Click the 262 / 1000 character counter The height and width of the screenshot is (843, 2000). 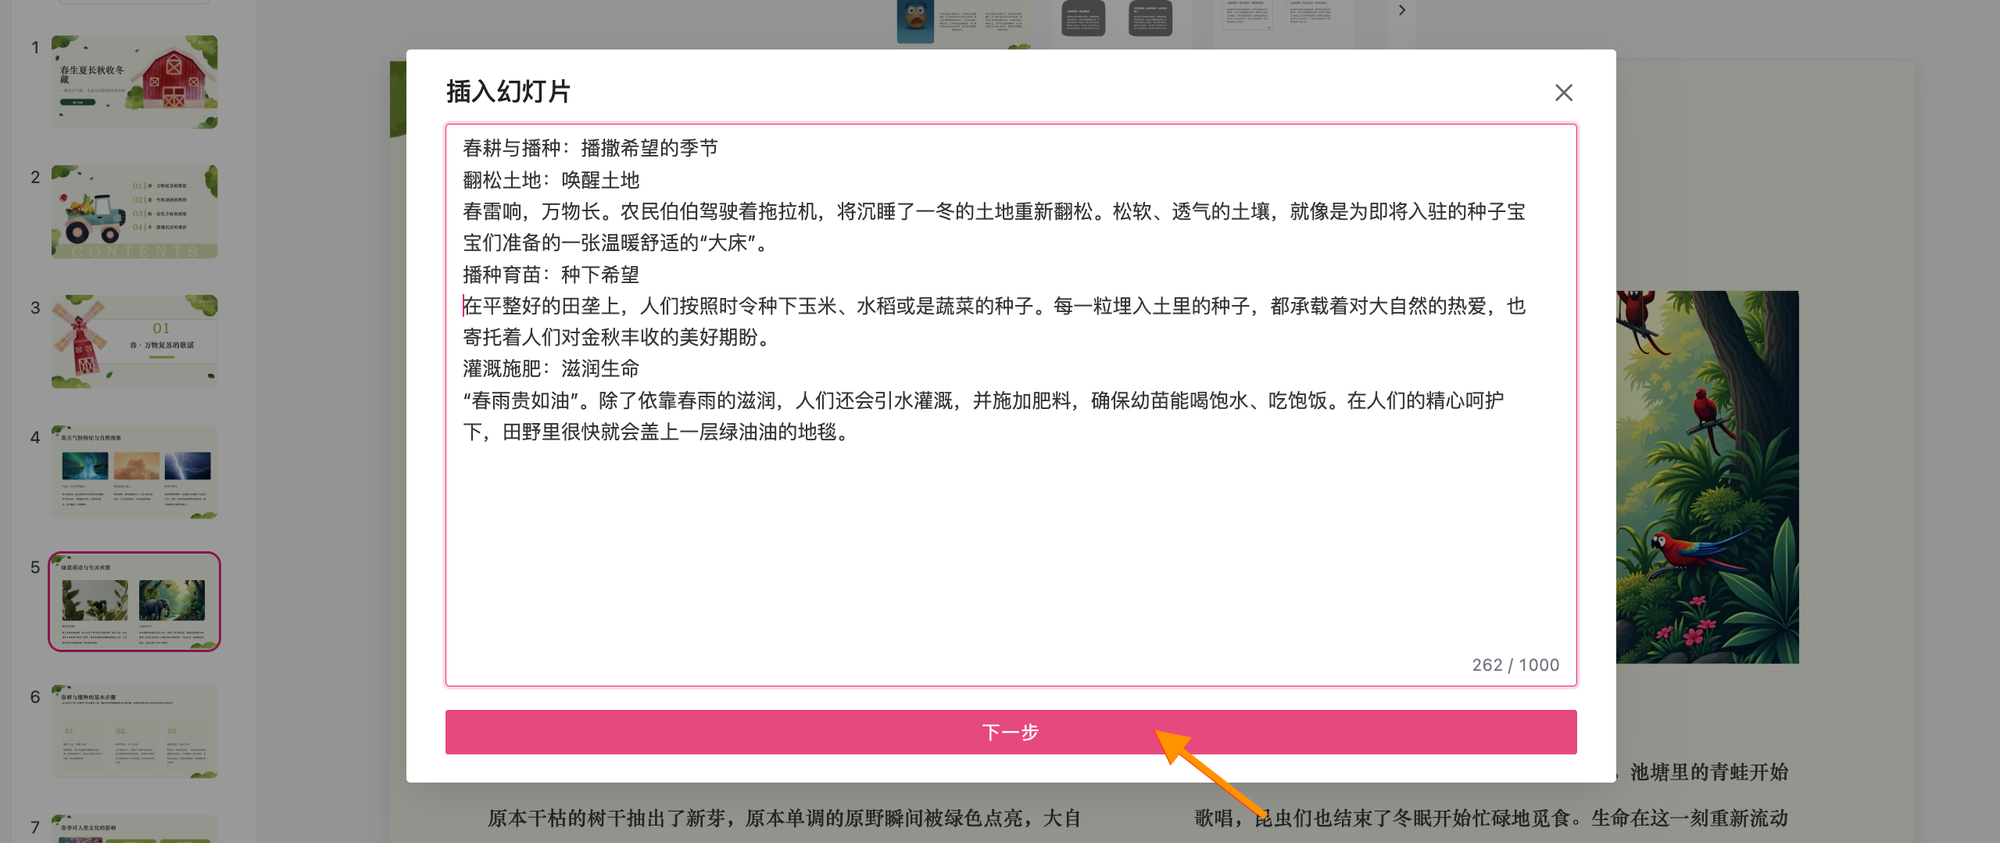(1514, 665)
